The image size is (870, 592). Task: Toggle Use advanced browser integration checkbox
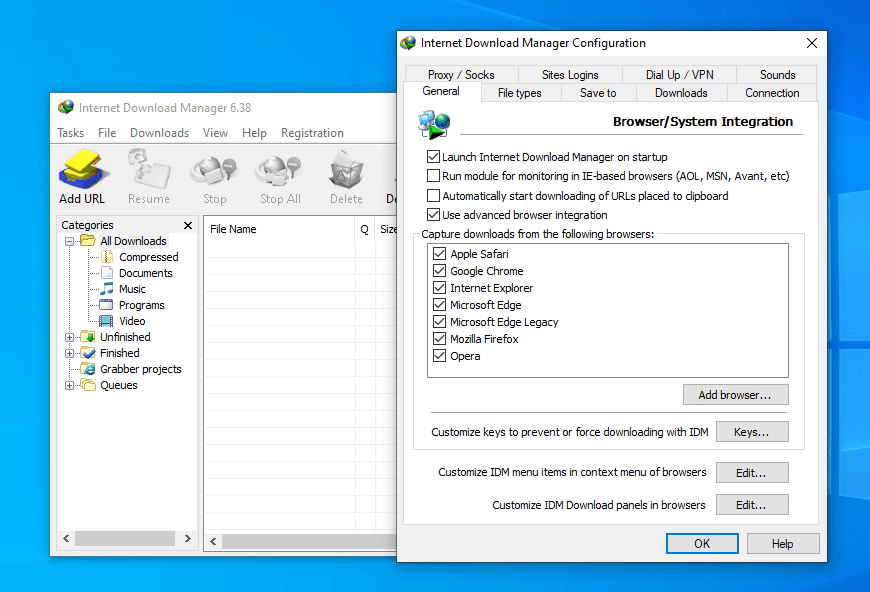point(433,215)
